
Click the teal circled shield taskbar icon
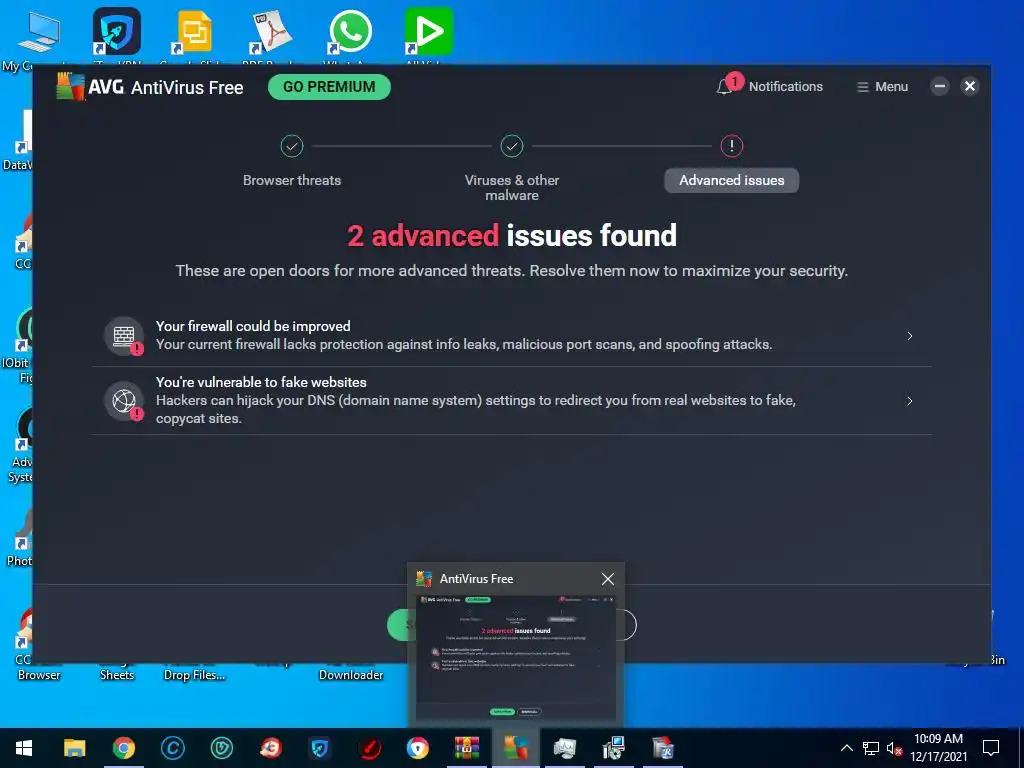click(221, 748)
